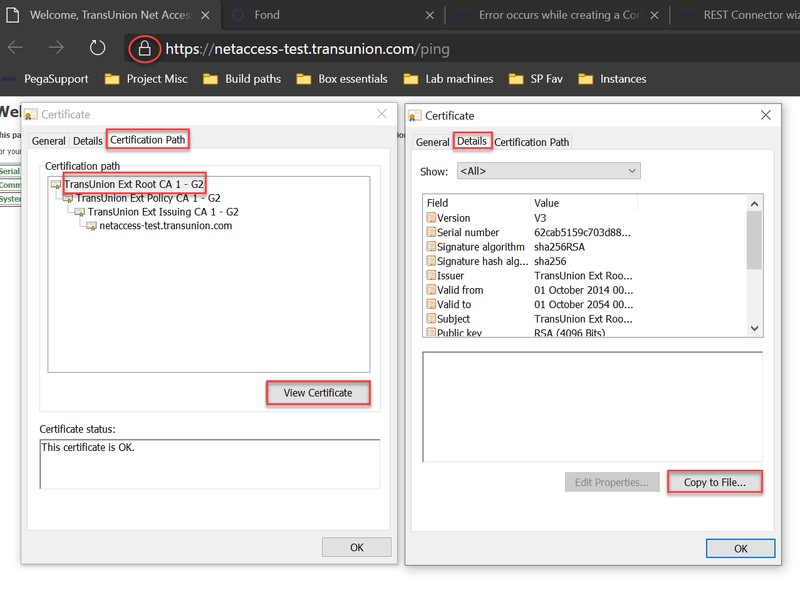This screenshot has height=590, width=800.
Task: Open the Build paths bookmark folder
Action: pyautogui.click(x=242, y=79)
